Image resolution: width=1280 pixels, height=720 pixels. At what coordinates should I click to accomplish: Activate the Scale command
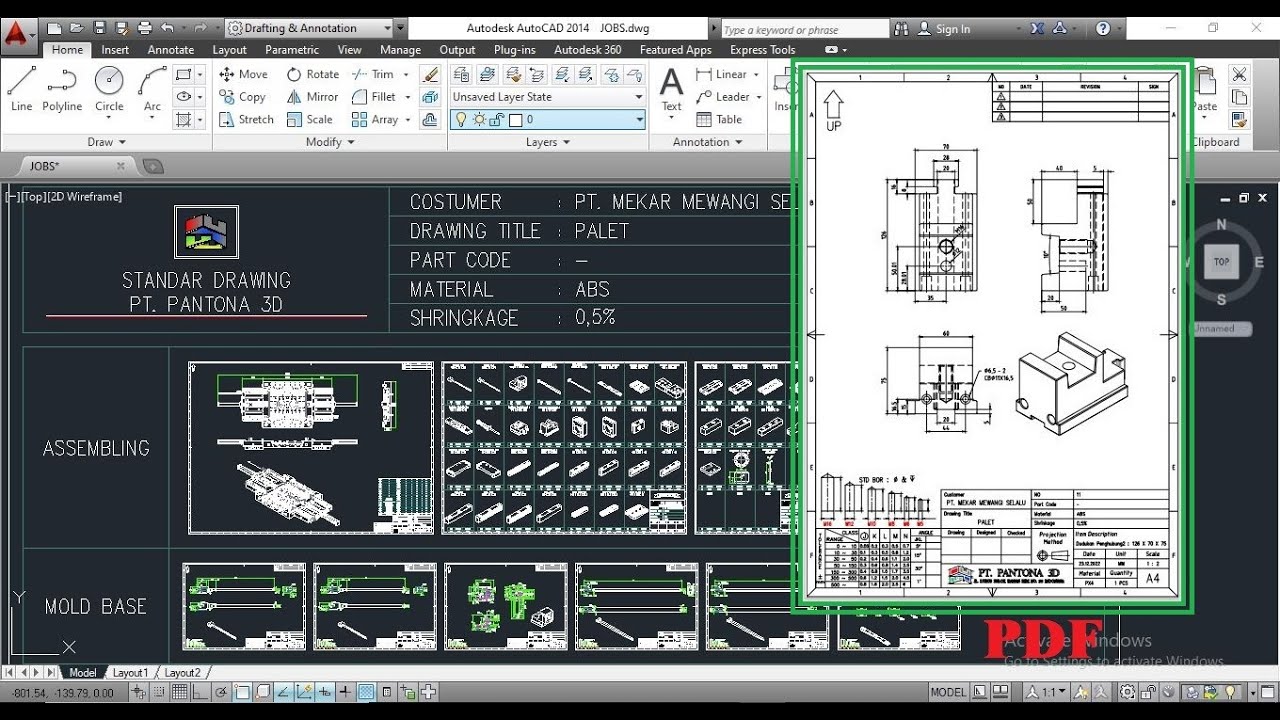[x=309, y=119]
